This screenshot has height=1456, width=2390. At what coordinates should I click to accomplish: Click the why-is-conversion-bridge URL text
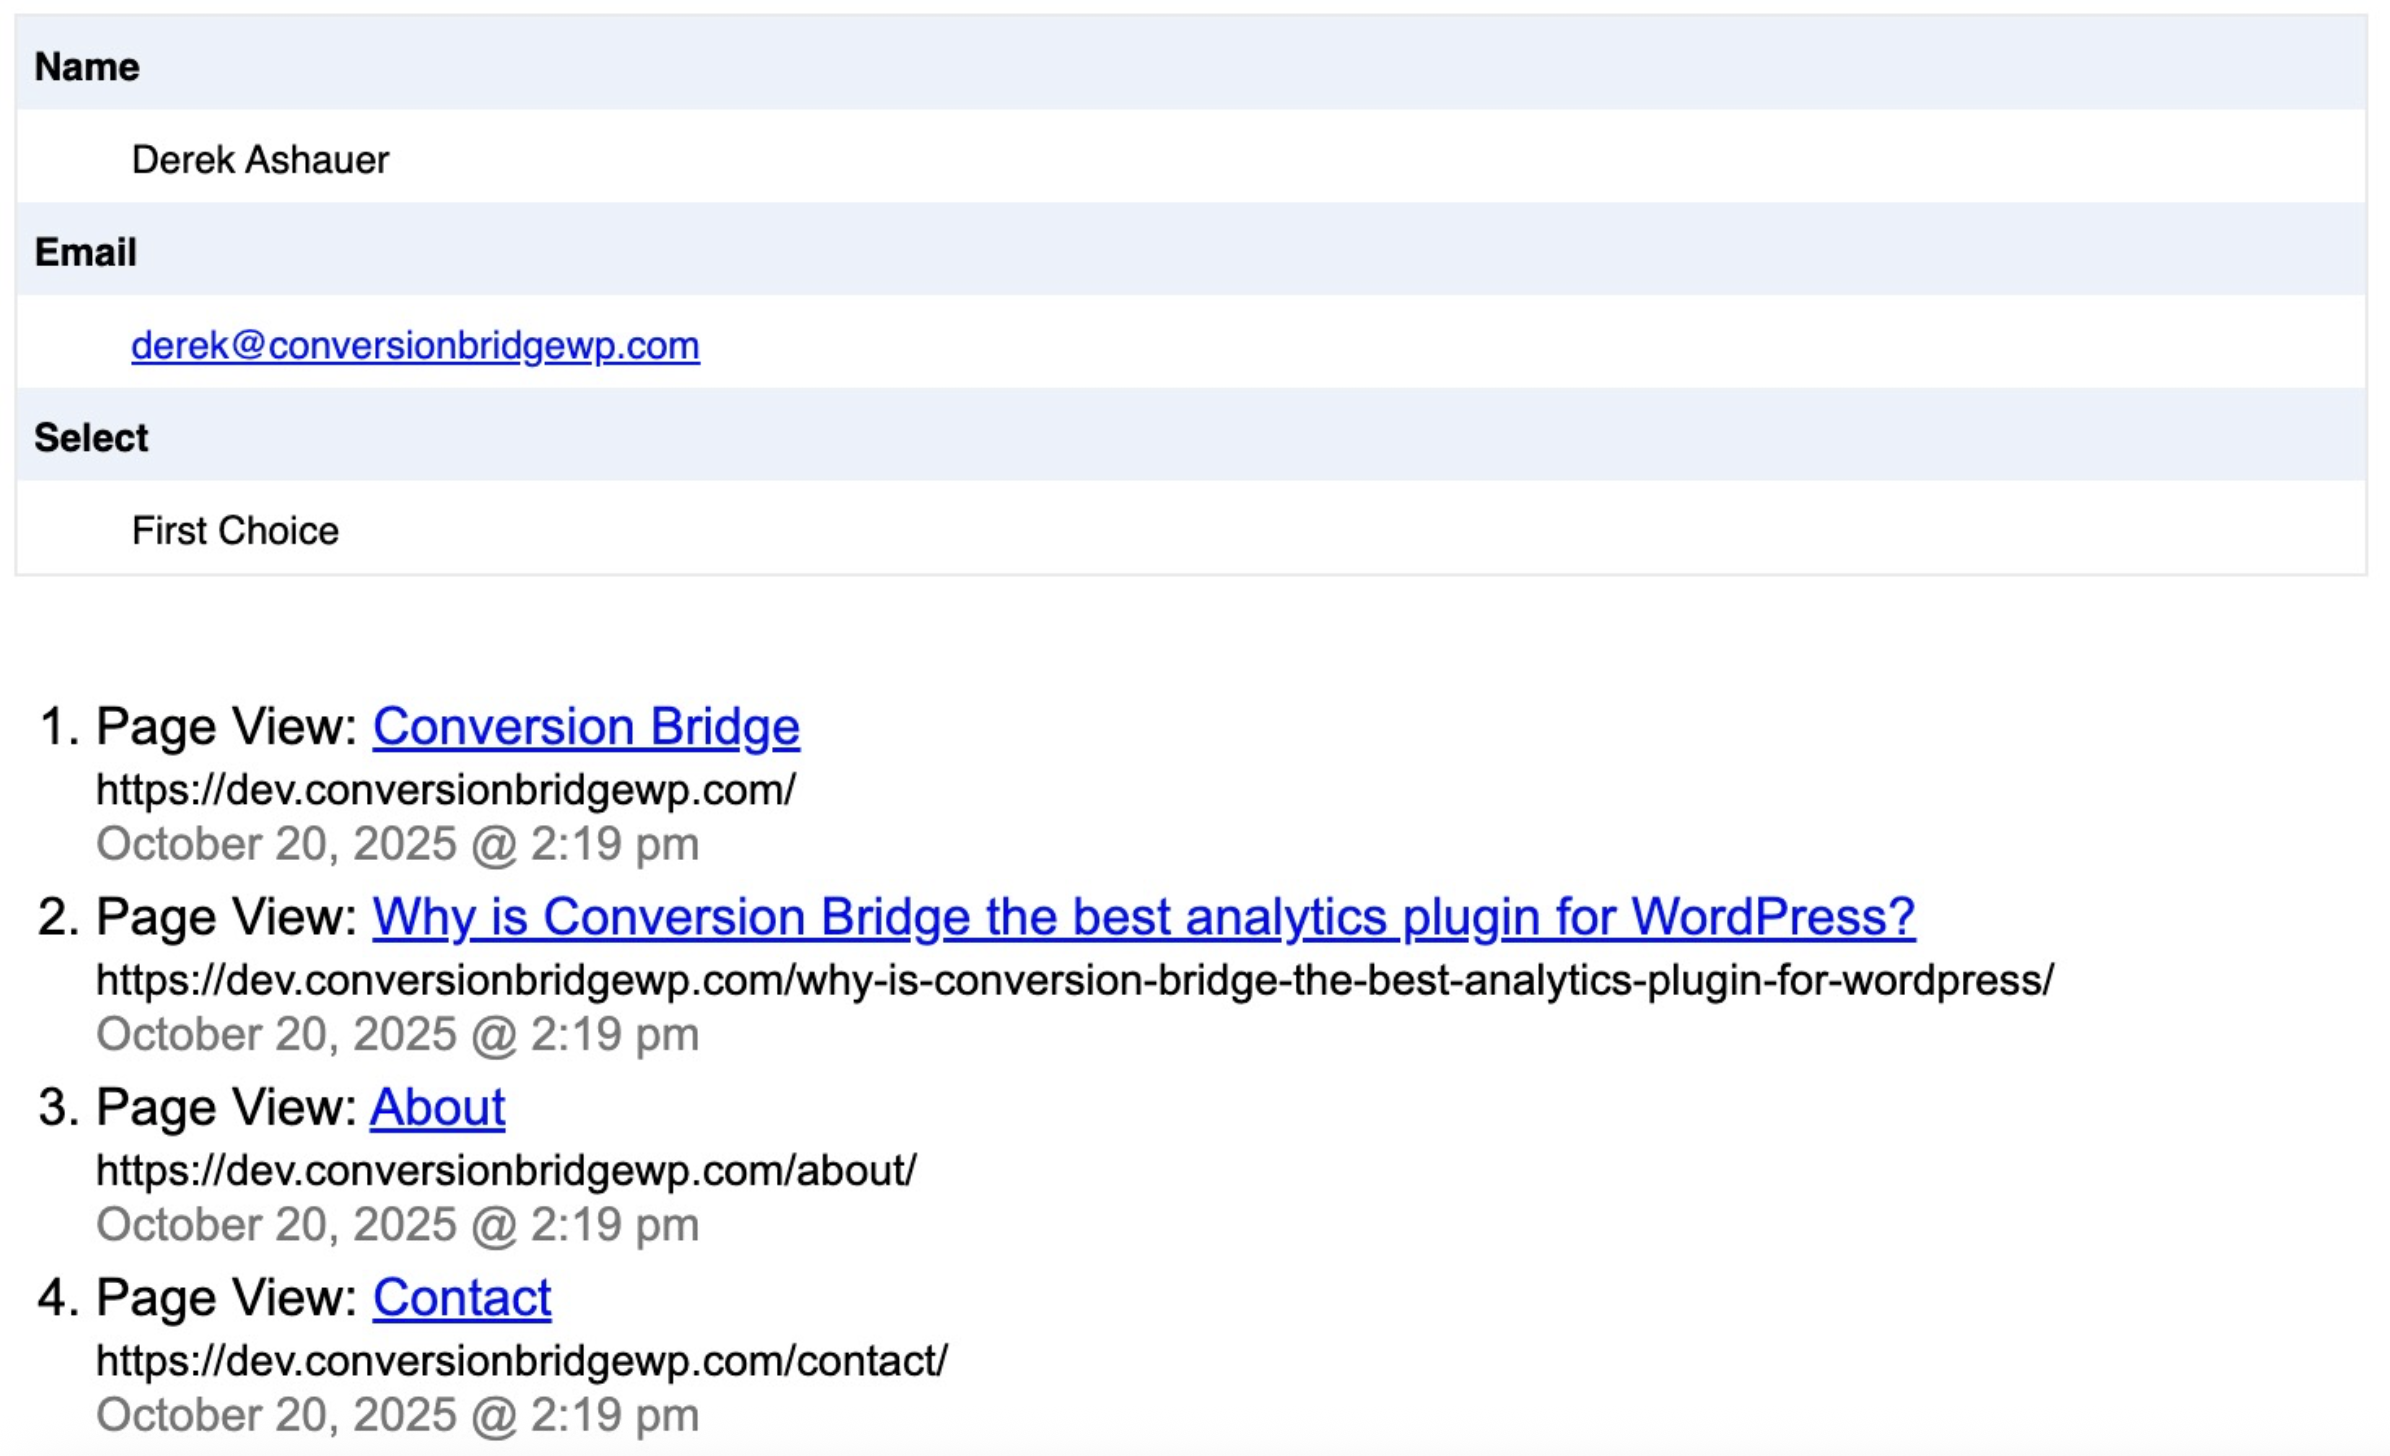(x=1075, y=980)
